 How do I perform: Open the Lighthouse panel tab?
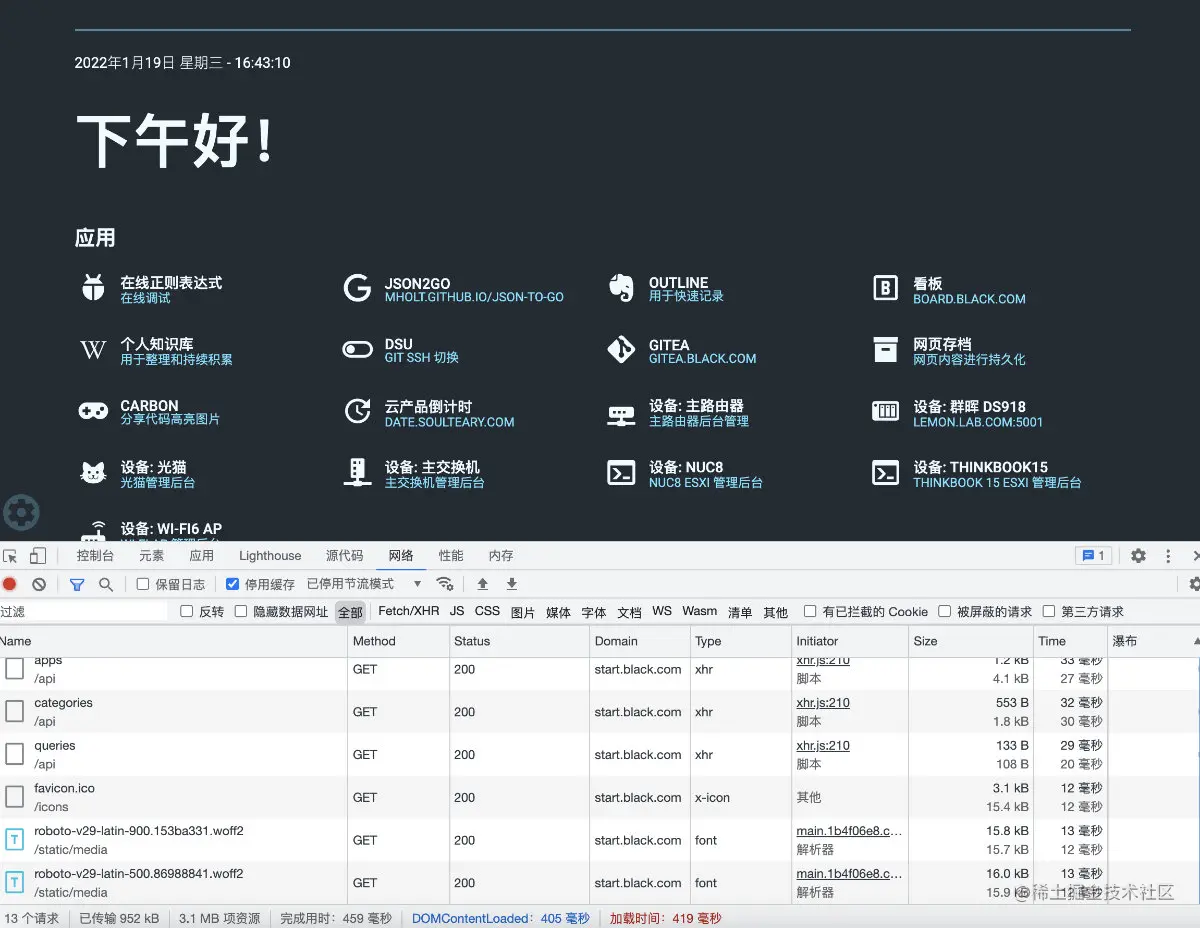coord(270,555)
